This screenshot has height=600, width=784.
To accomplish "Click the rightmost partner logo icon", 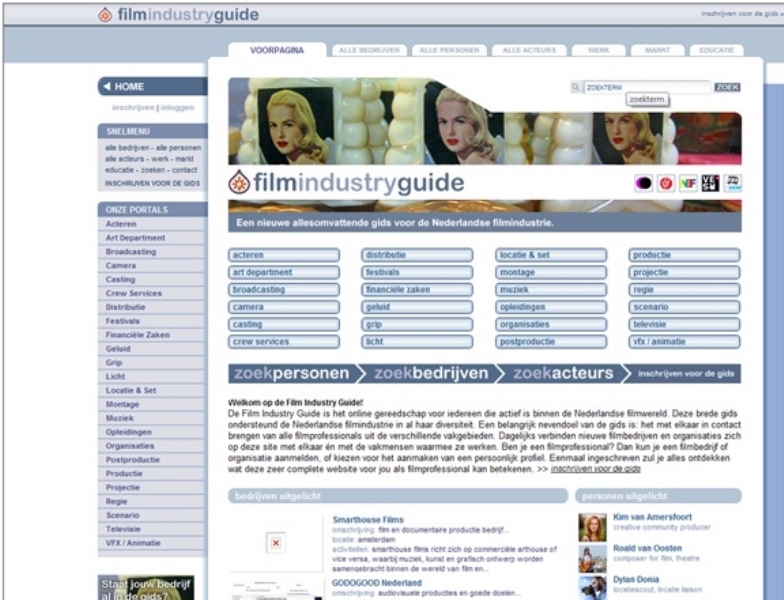I will tap(733, 183).
